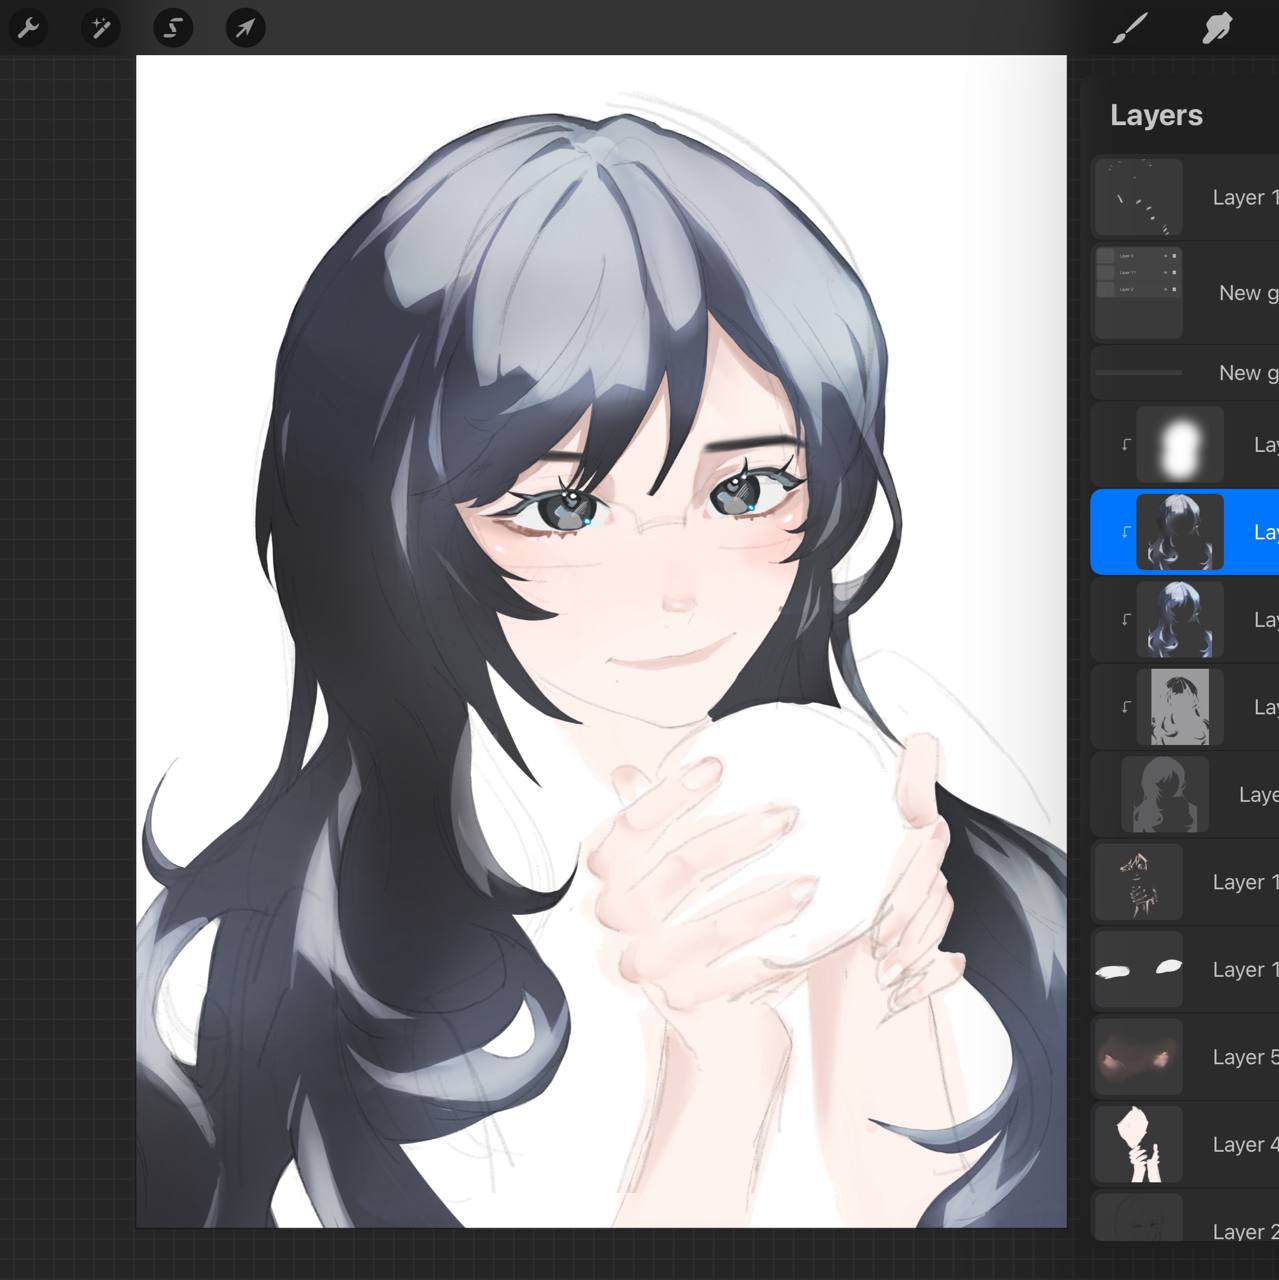Tap the dark hair silhouette layer thumbnail
The width and height of the screenshot is (1279, 1280).
pyautogui.click(x=1165, y=795)
